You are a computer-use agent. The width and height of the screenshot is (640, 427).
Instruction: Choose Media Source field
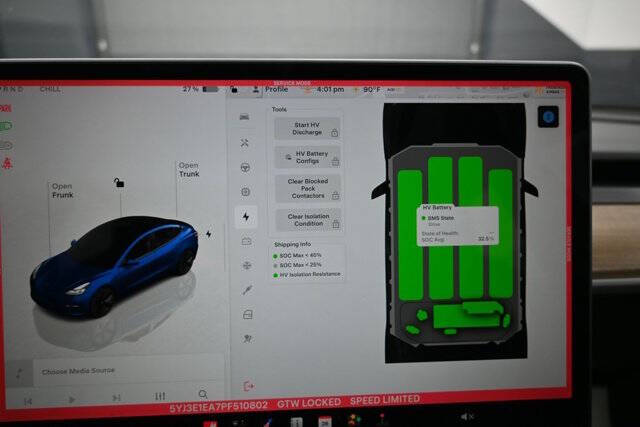click(129, 371)
